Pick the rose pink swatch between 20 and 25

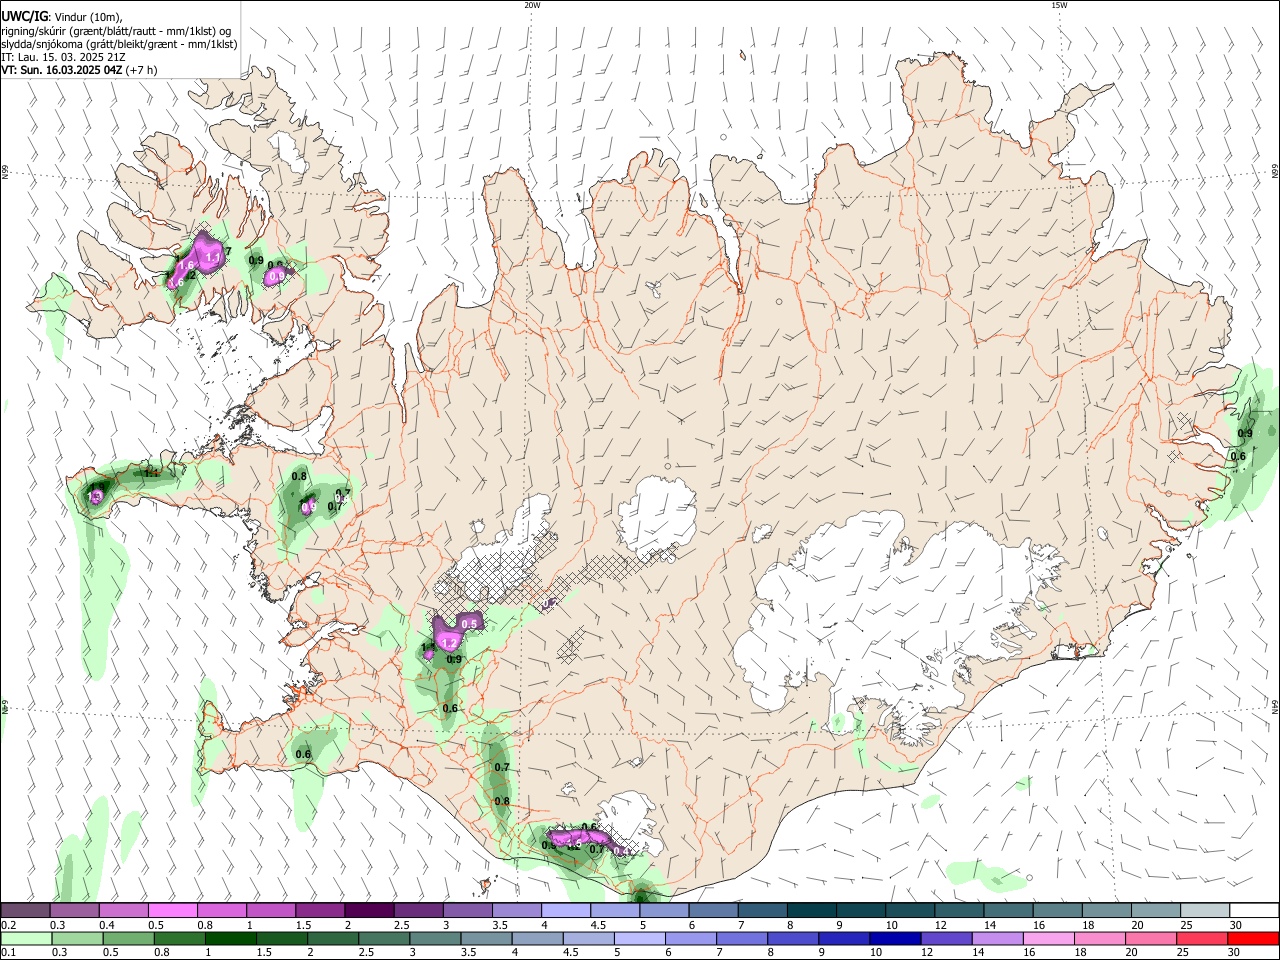(1151, 939)
